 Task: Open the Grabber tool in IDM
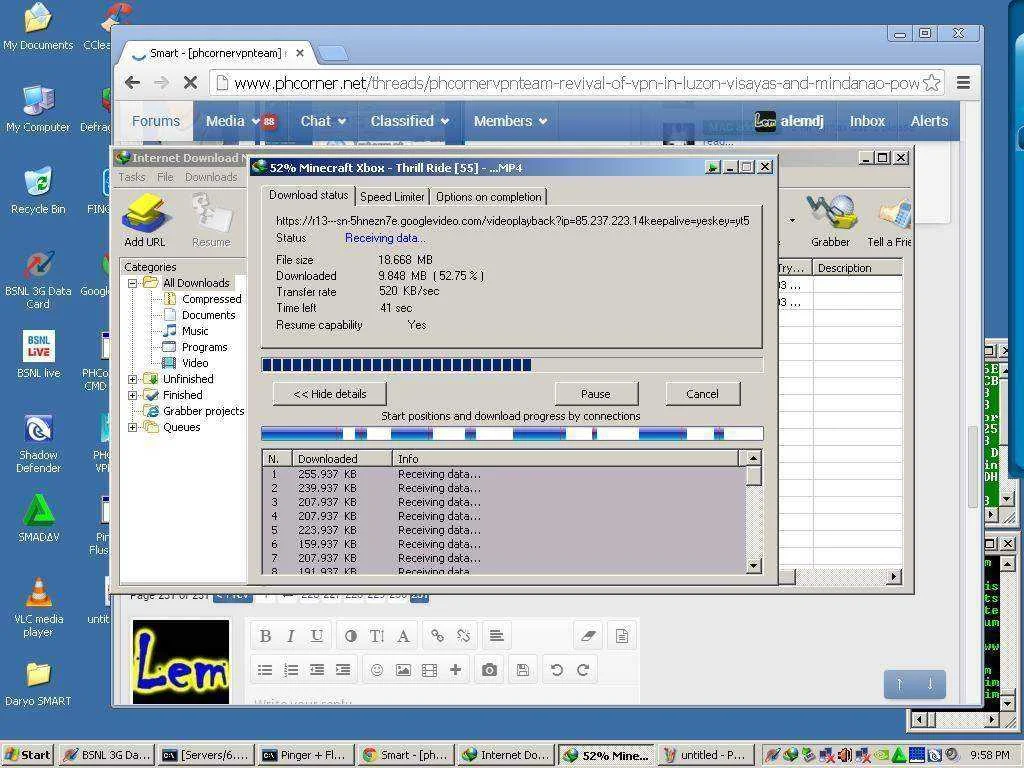[830, 221]
